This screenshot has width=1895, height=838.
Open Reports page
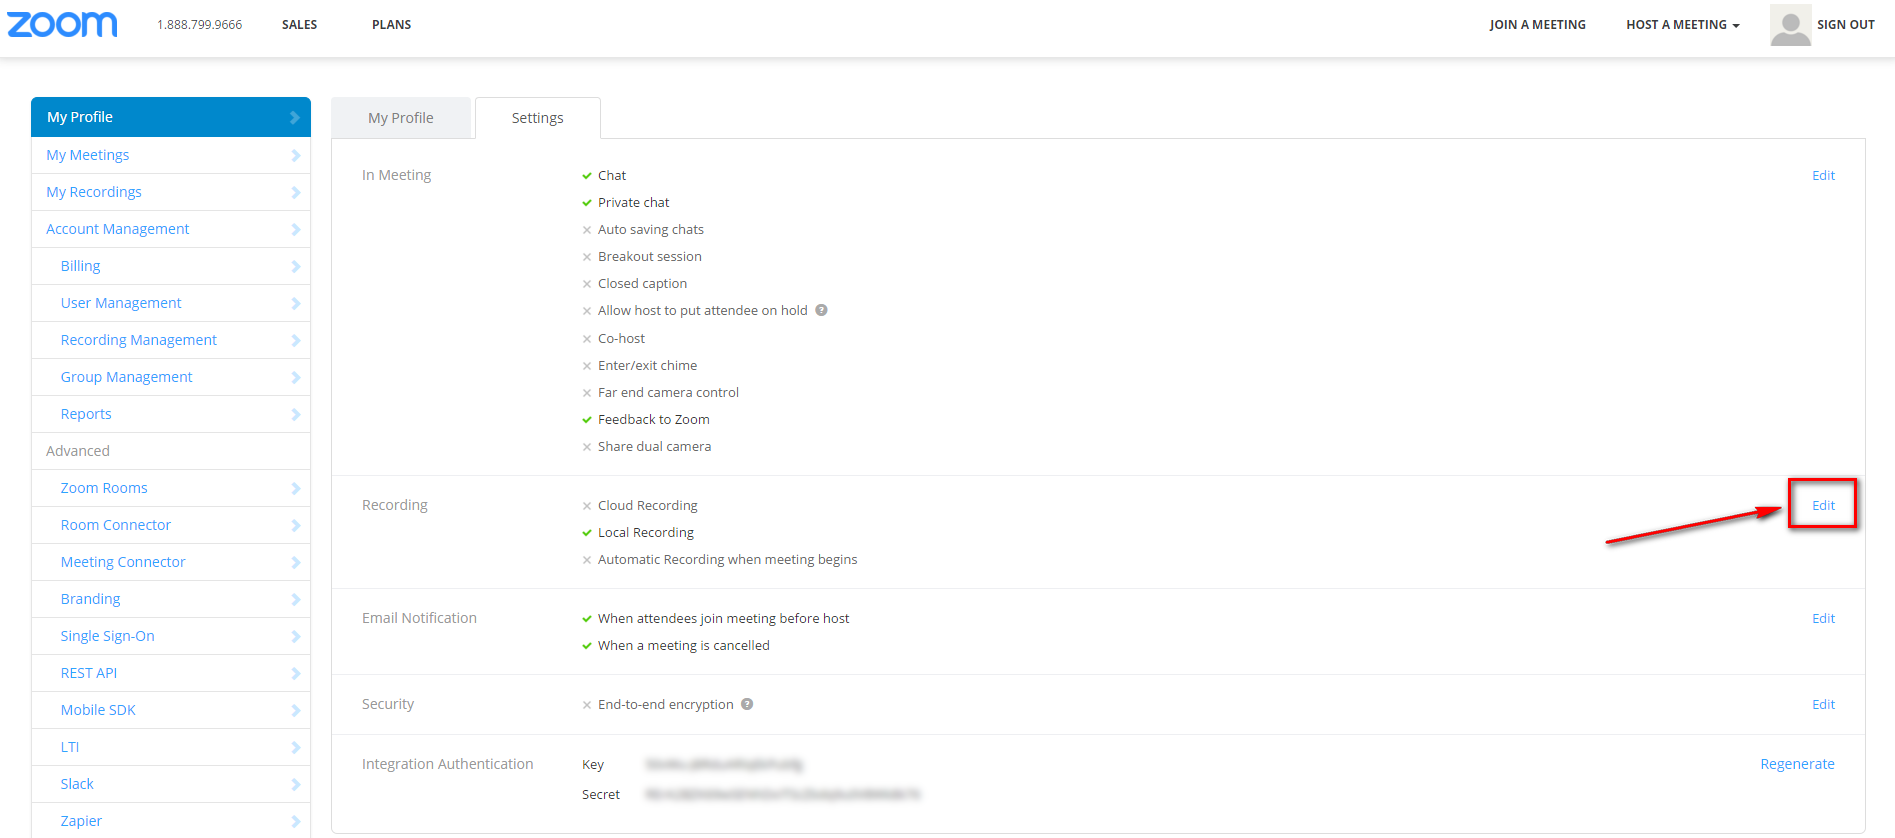click(171, 414)
